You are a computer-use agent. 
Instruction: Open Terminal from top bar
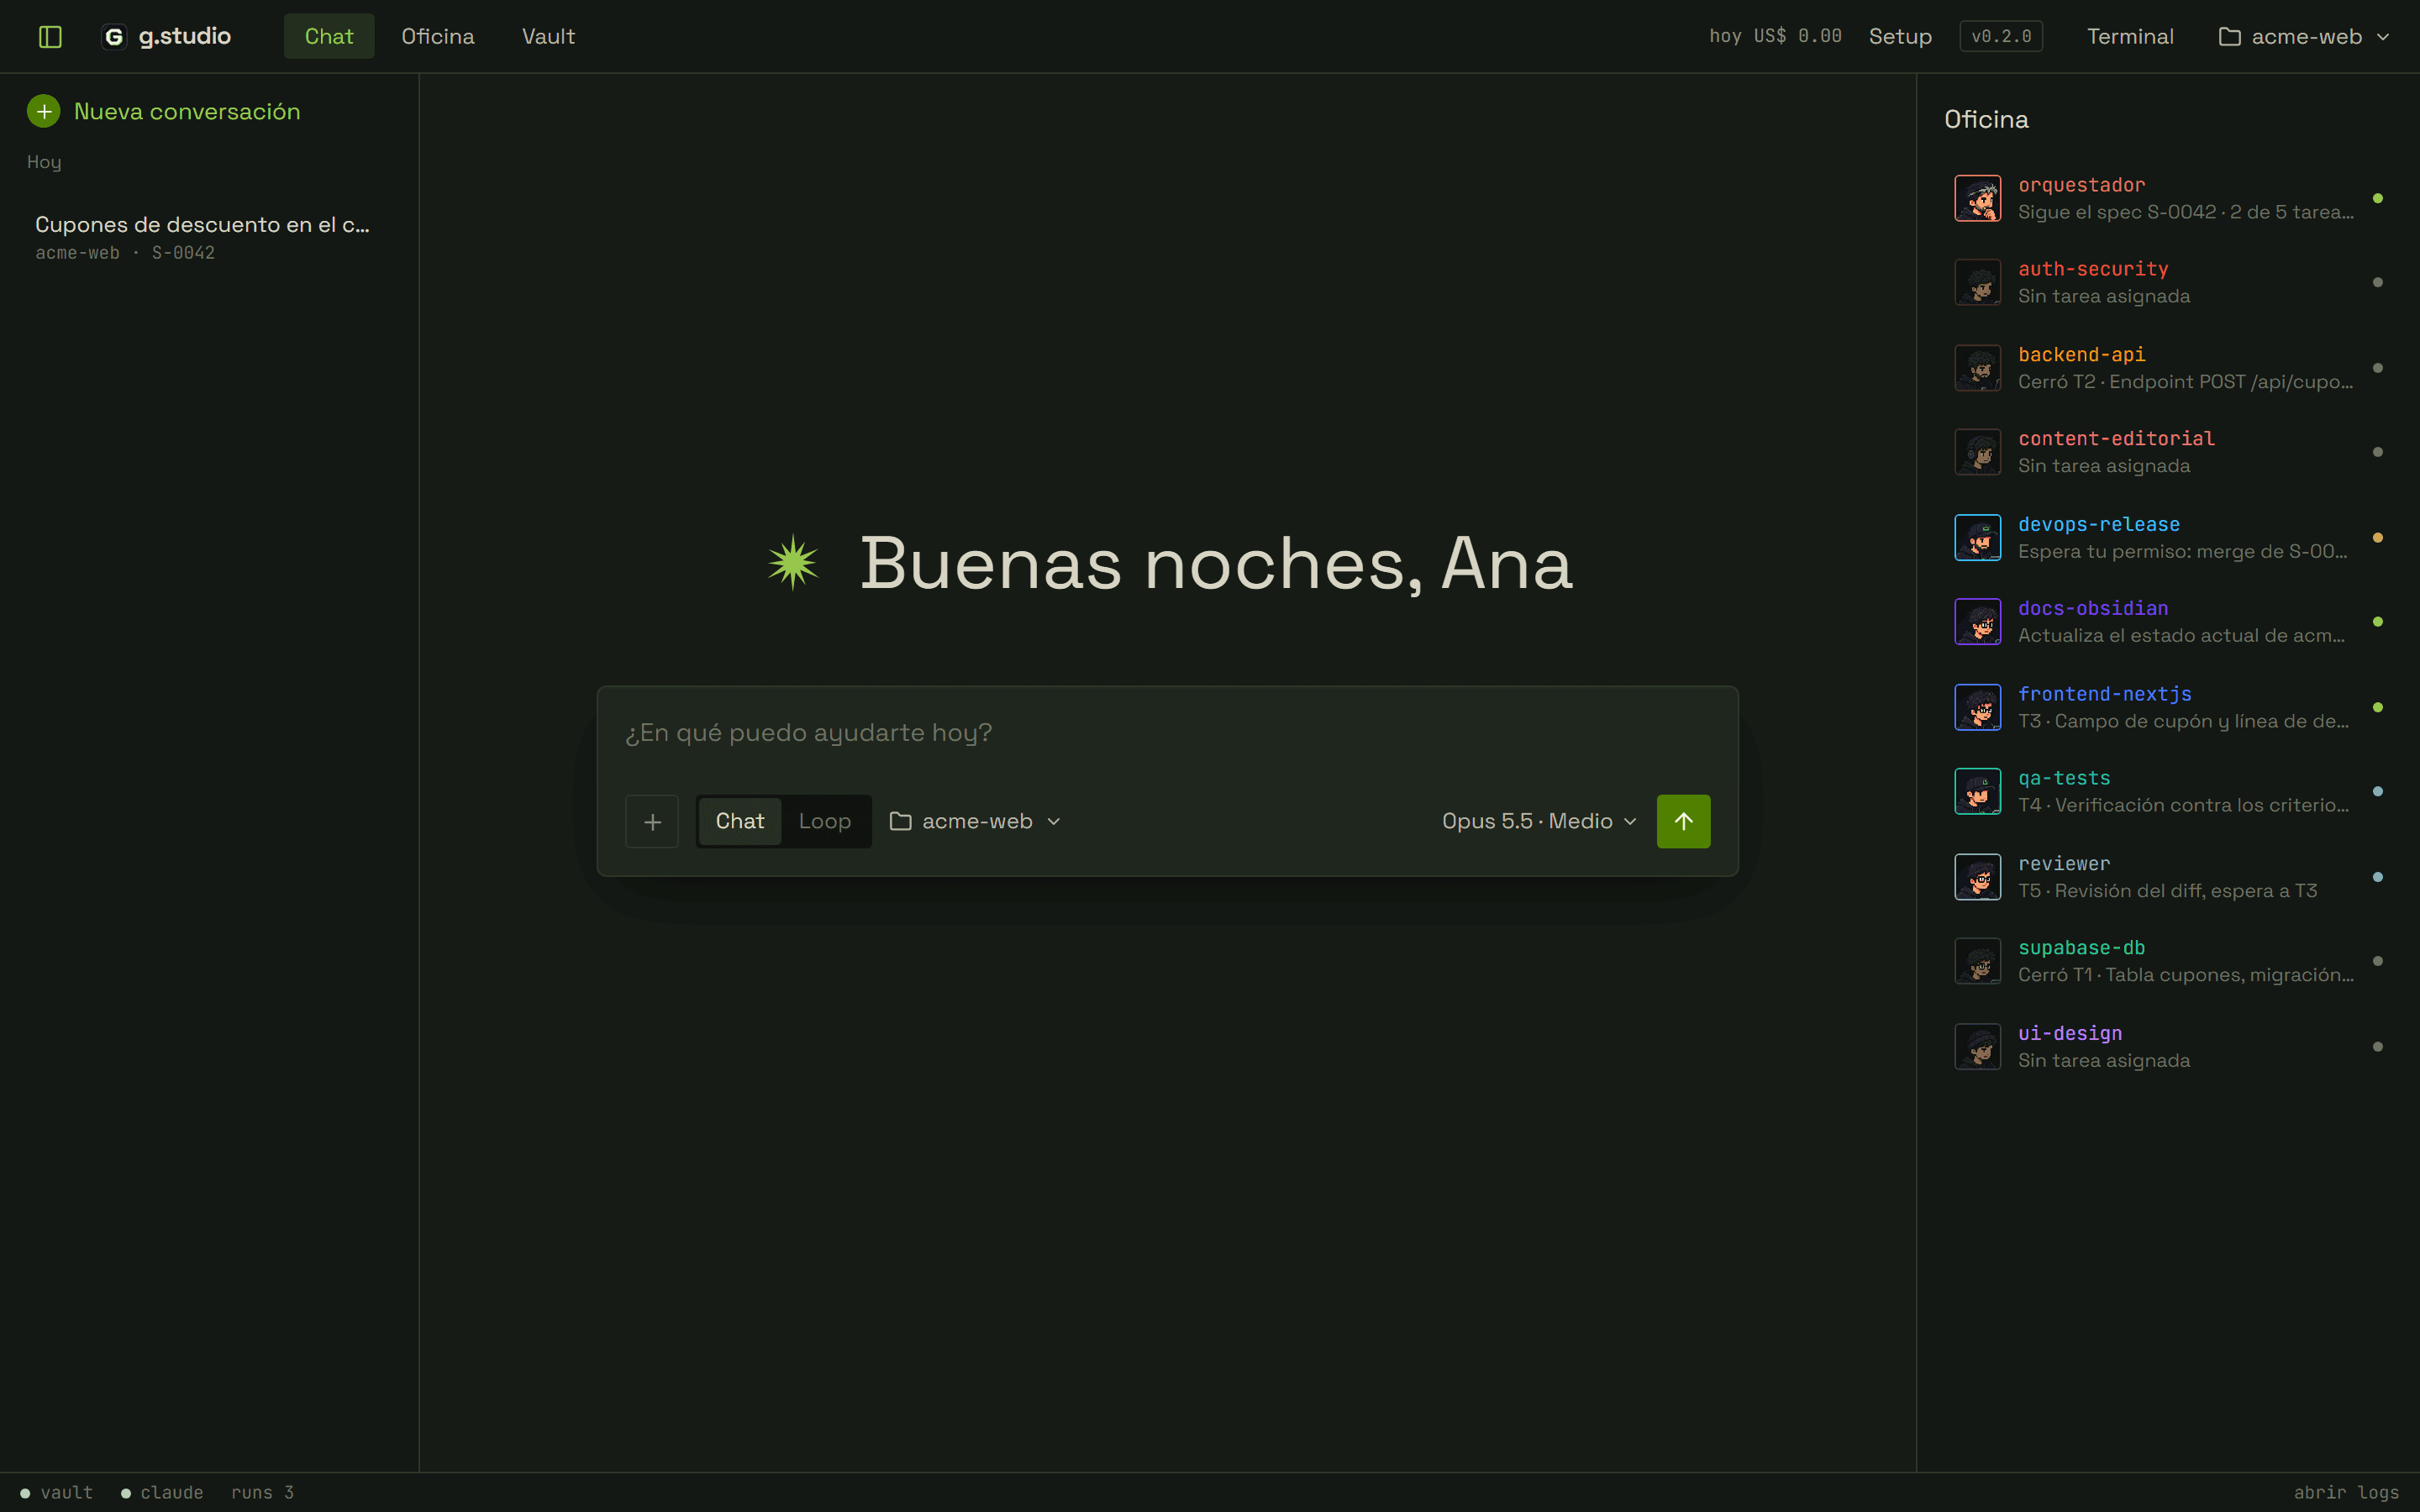[2130, 37]
